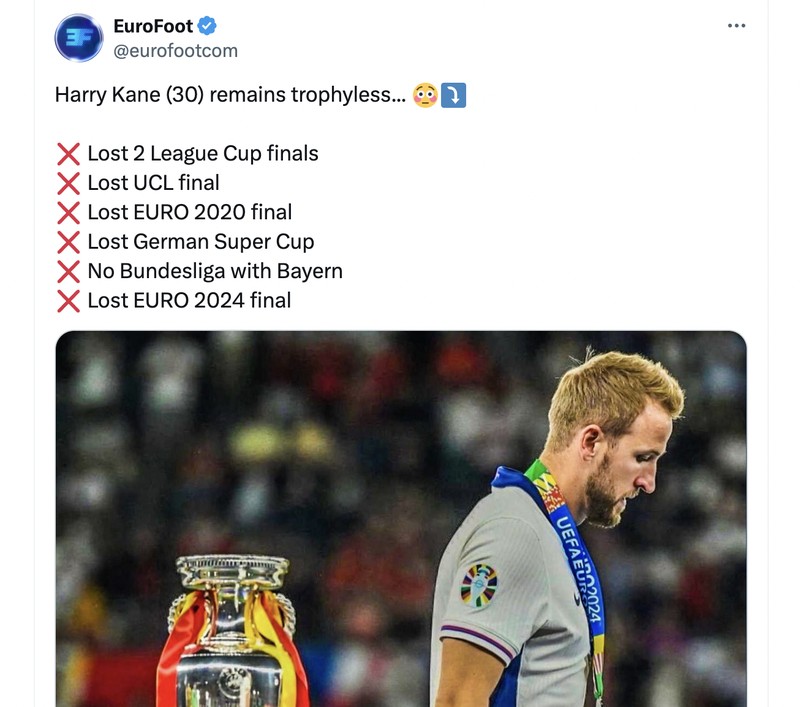800x707 pixels.
Task: Click the red X beside 'Lost UCL final'
Action: pos(67,183)
